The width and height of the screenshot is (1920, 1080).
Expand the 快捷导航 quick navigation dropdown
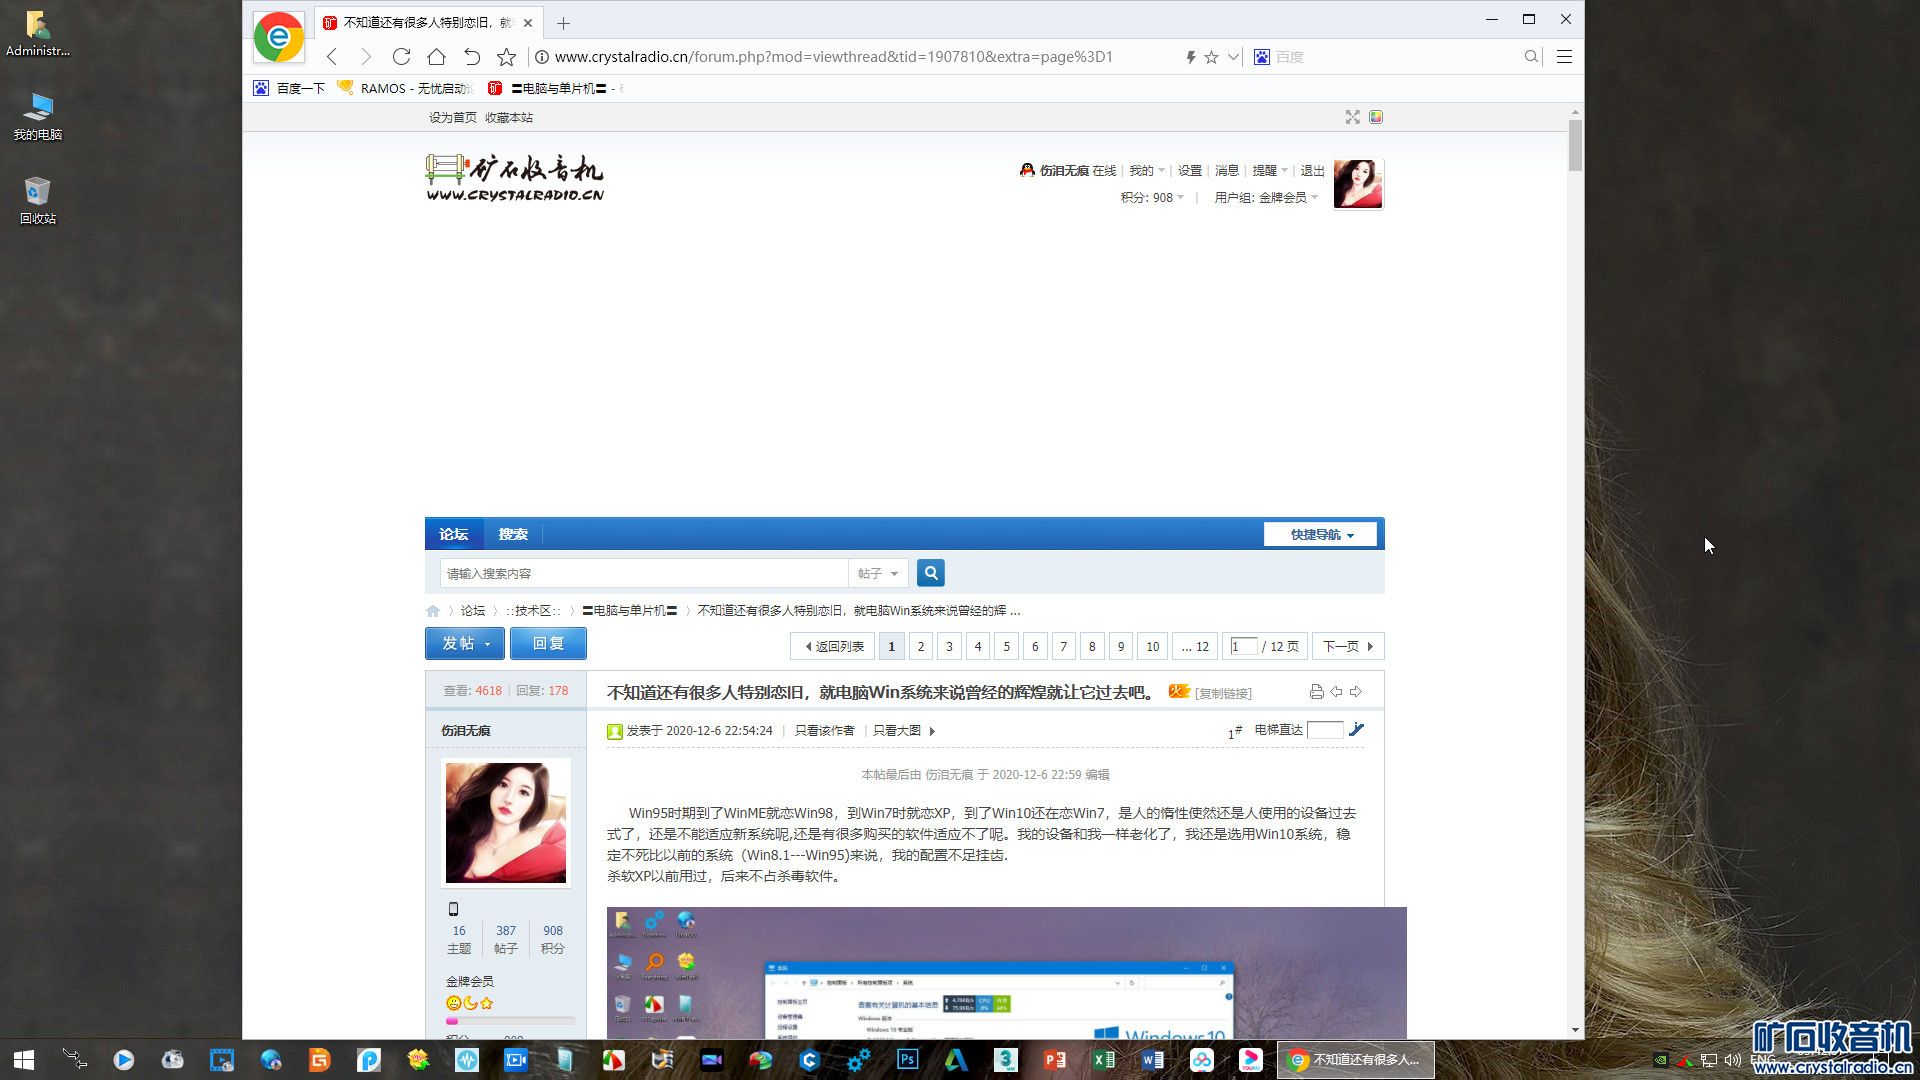click(1320, 535)
